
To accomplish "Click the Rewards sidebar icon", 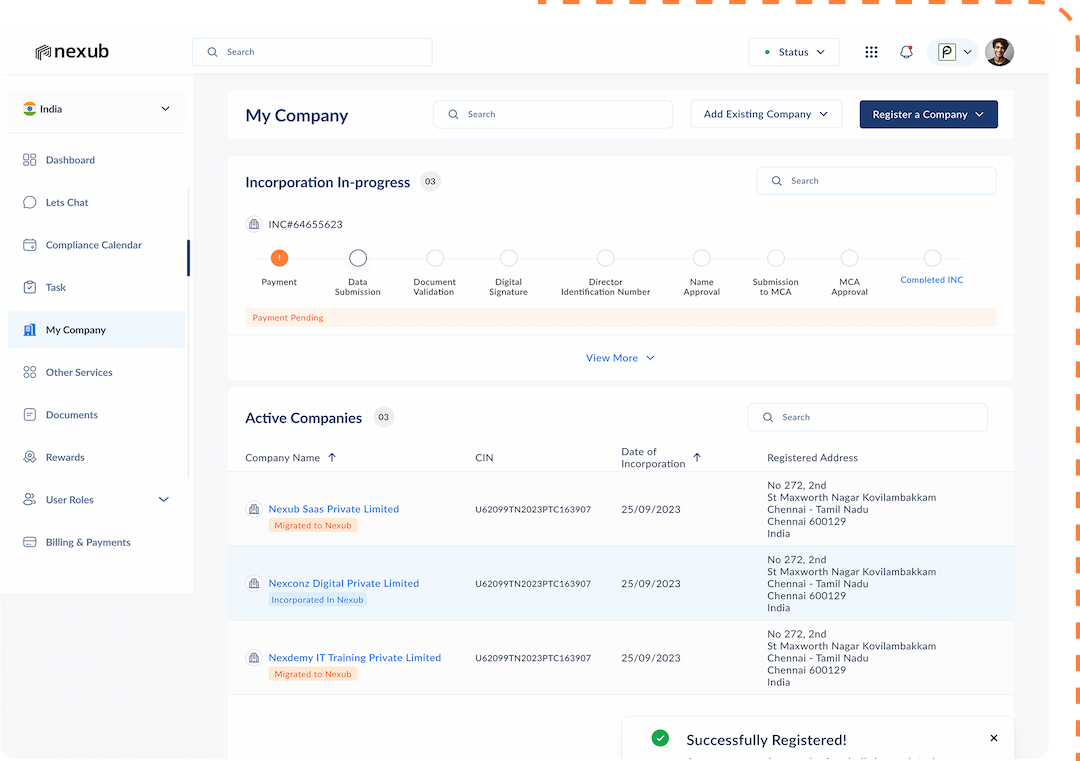I will pos(30,457).
